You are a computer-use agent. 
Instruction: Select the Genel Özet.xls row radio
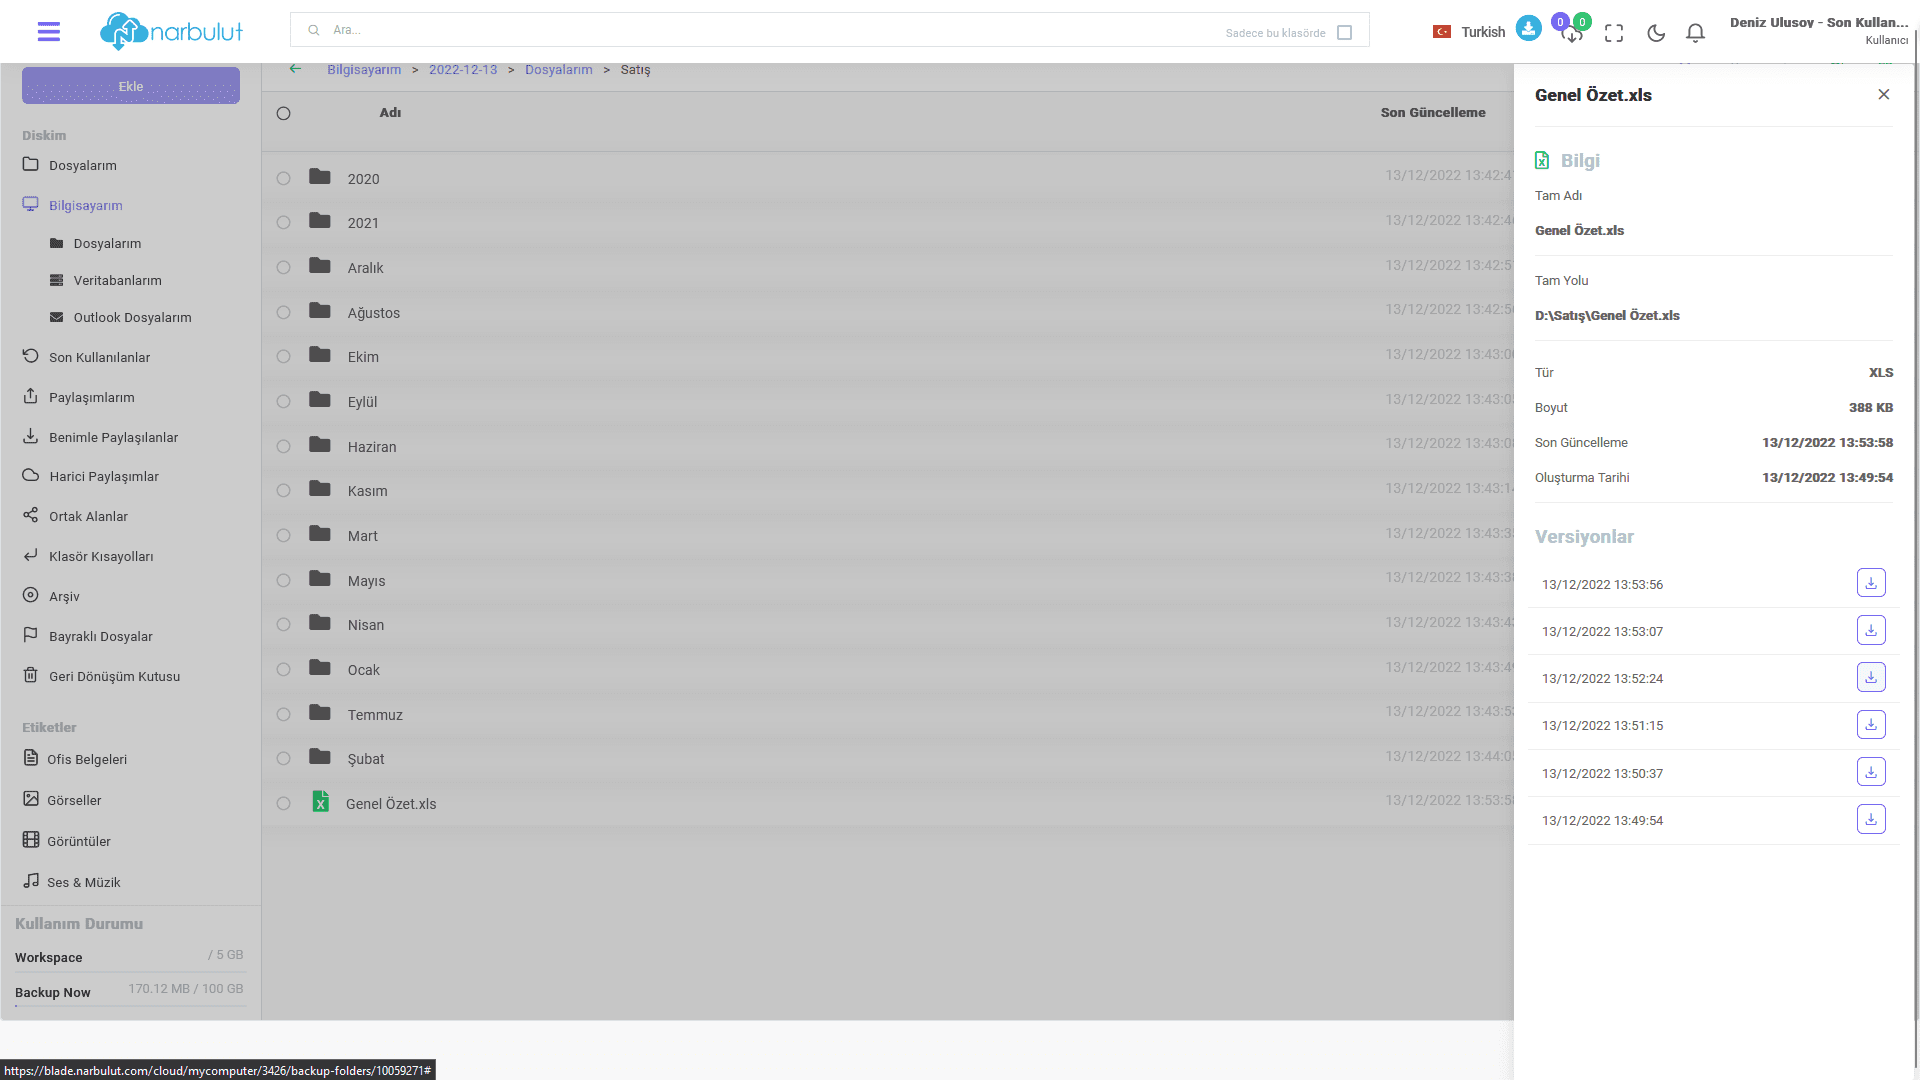[284, 803]
